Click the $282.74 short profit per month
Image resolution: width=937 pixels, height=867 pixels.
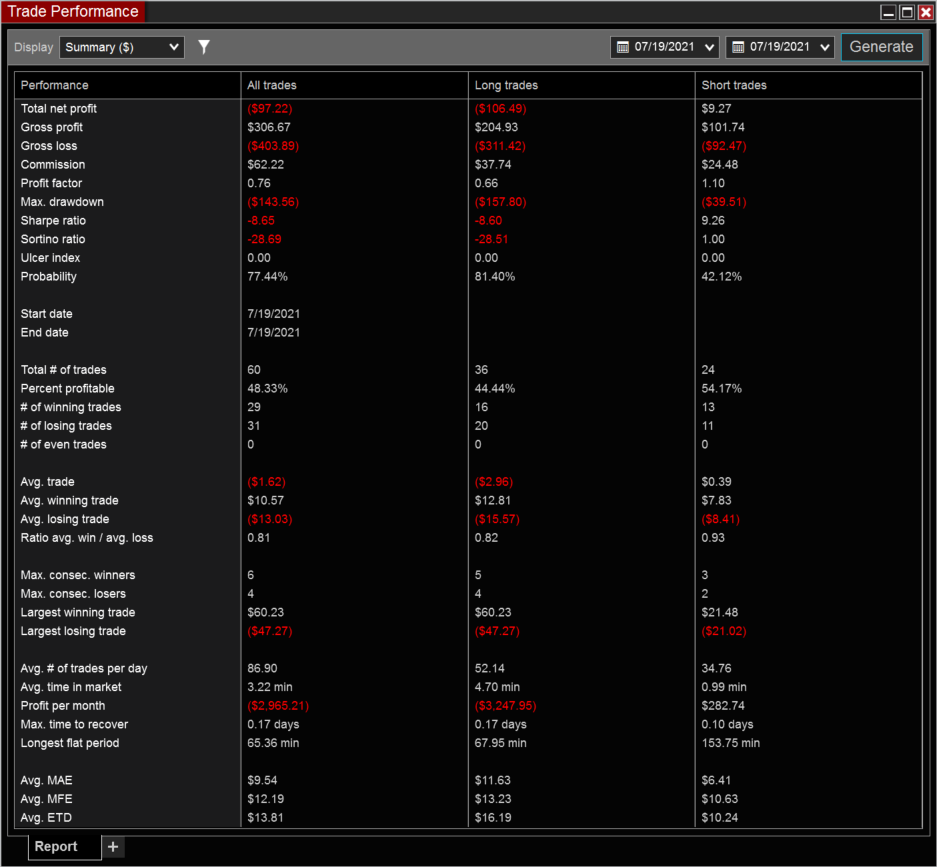point(723,706)
